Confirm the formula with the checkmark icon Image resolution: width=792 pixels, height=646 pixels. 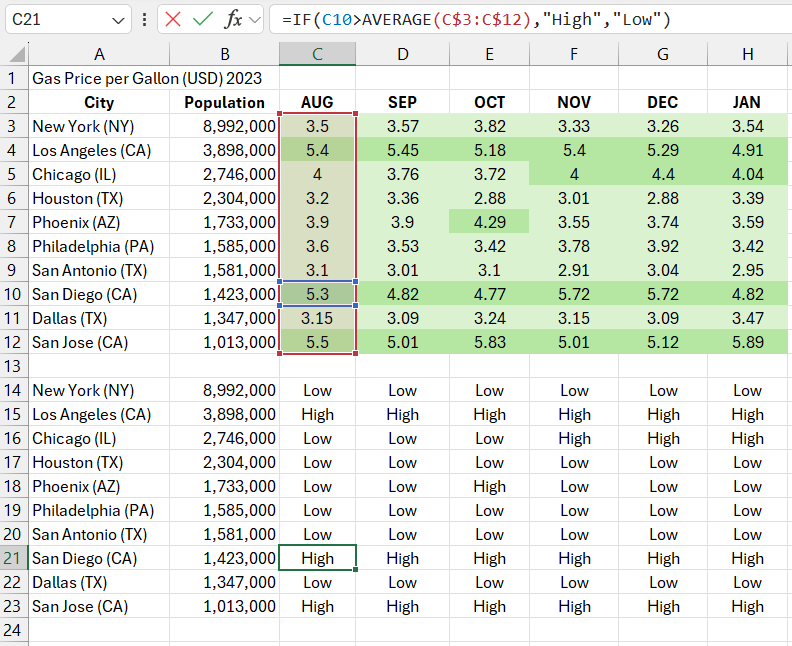tap(203, 20)
